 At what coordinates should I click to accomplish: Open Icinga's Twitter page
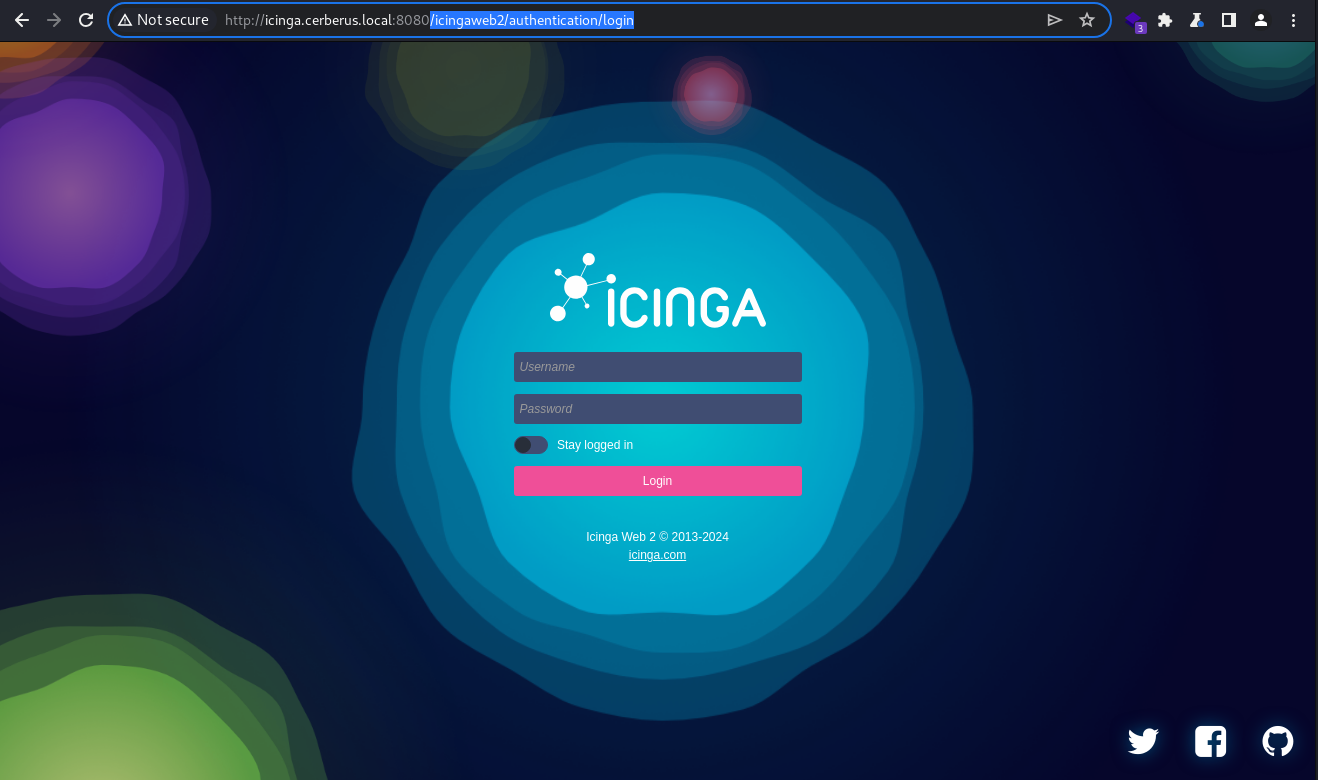coord(1143,741)
